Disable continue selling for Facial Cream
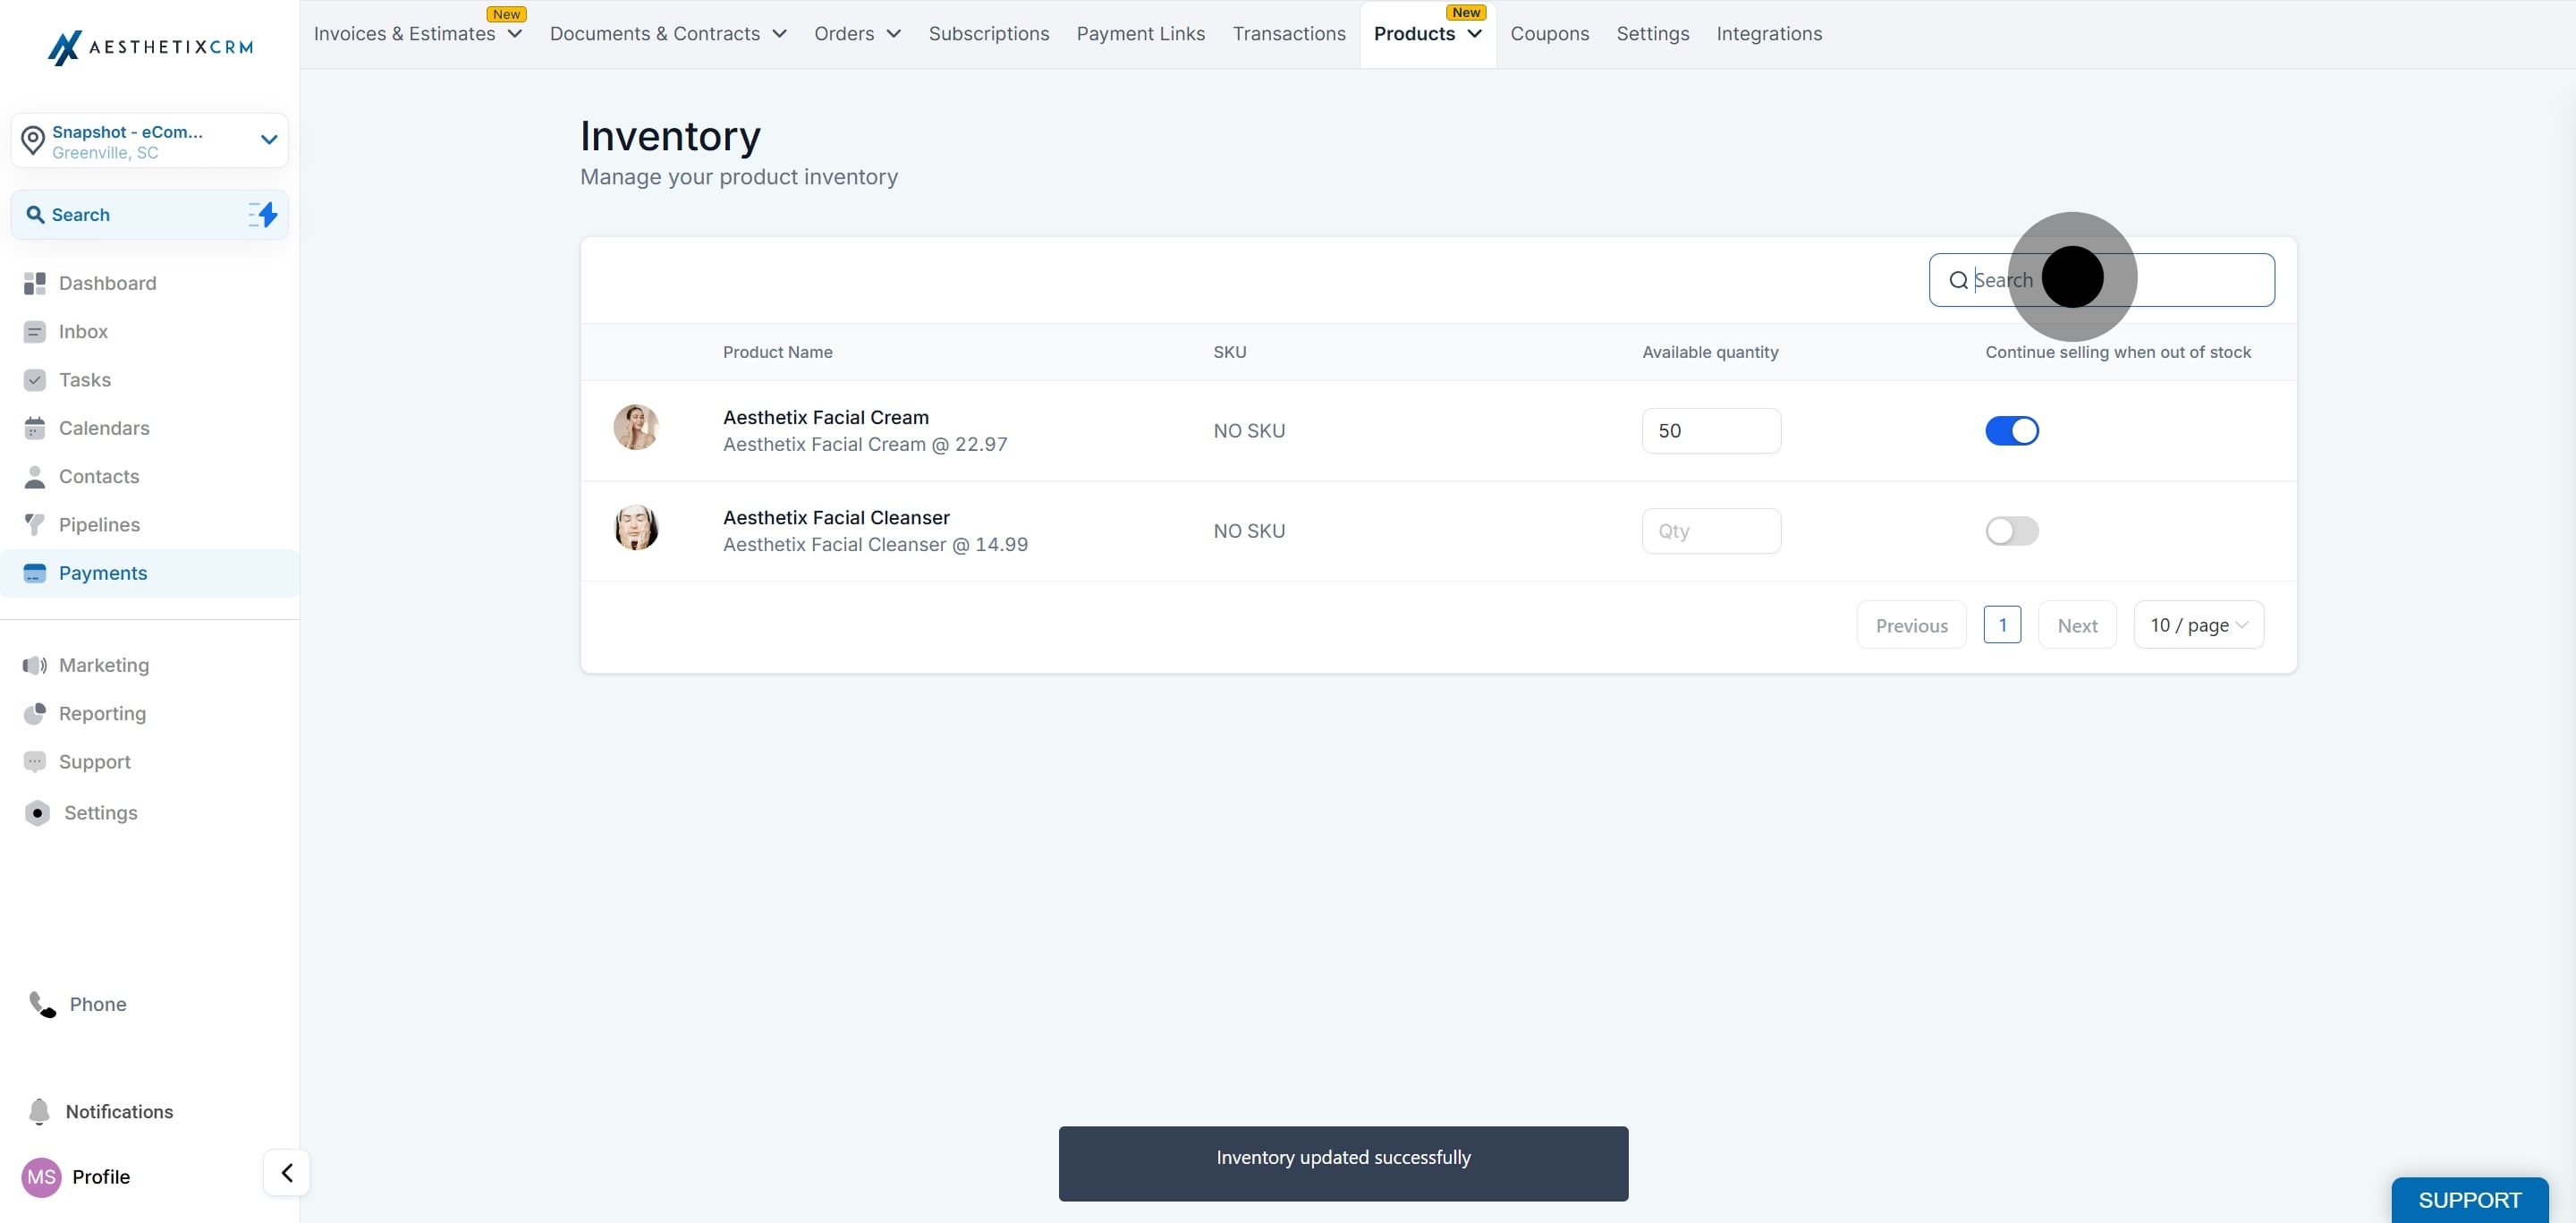The width and height of the screenshot is (2576, 1223). 2011,431
